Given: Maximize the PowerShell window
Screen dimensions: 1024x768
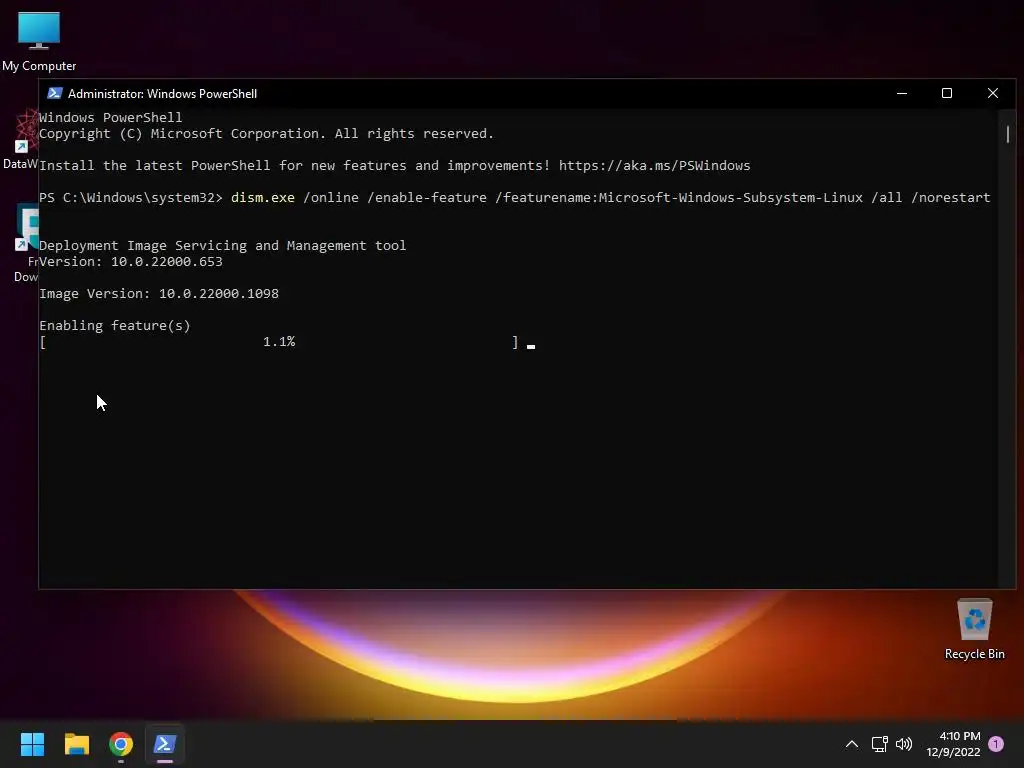Looking at the screenshot, I should (947, 93).
